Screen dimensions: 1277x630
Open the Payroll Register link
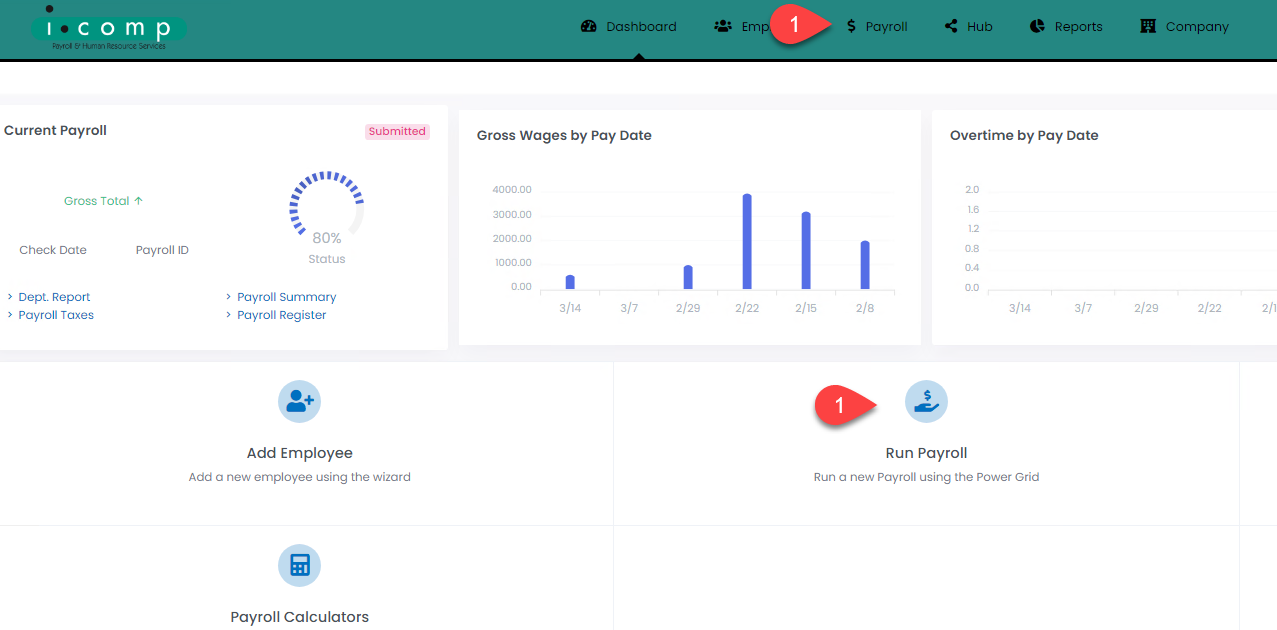coord(281,315)
